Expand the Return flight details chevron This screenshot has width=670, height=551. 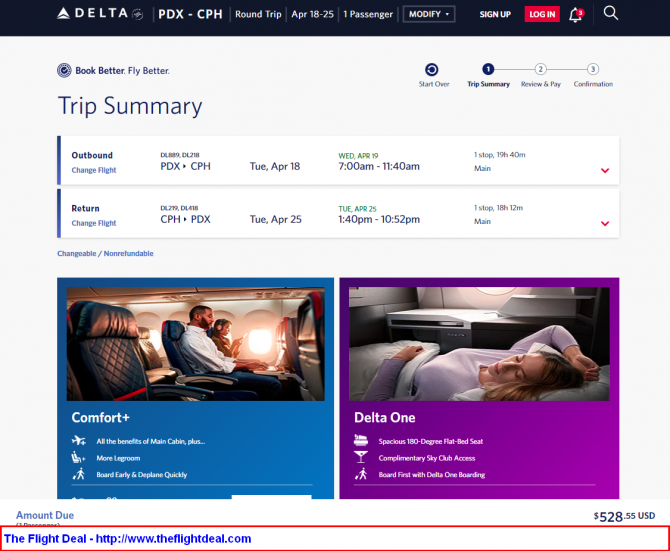click(605, 223)
